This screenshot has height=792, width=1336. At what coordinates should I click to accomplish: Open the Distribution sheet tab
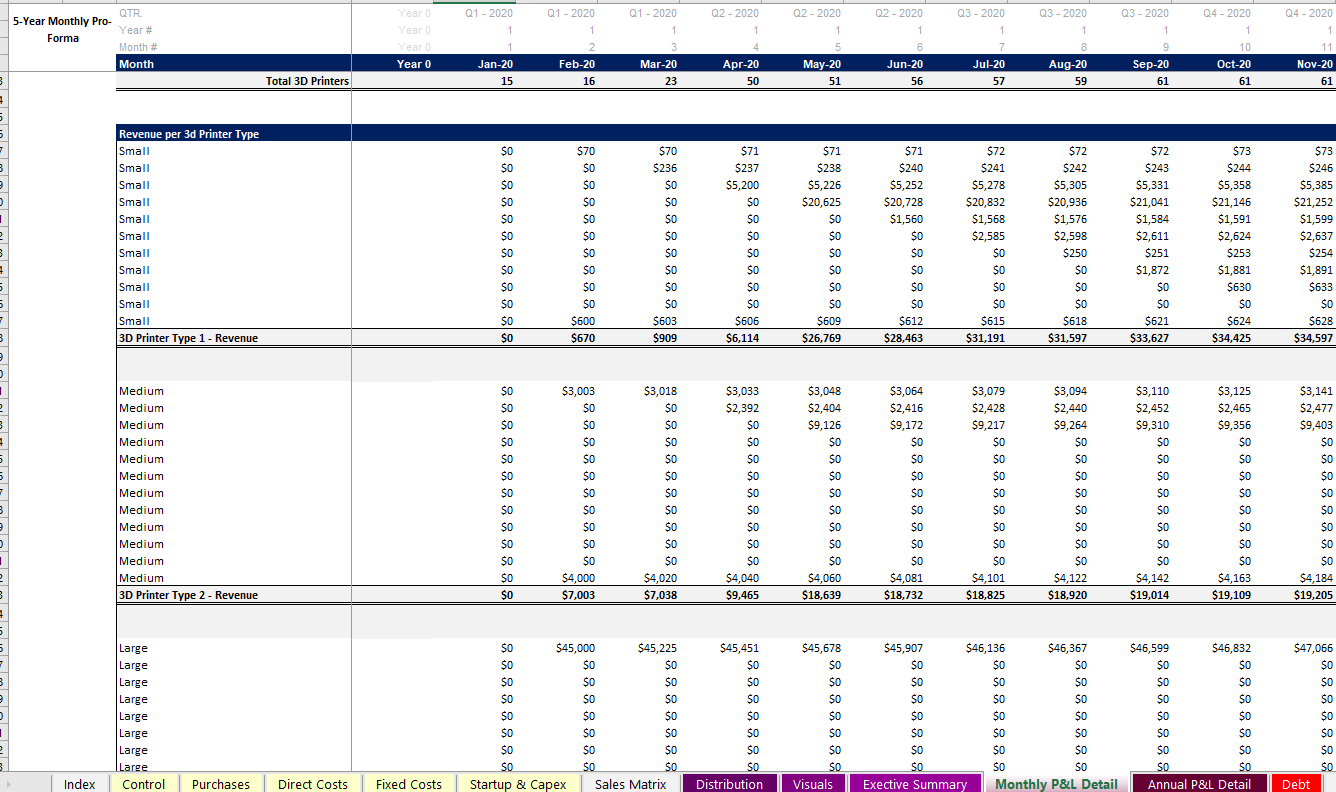click(x=729, y=784)
